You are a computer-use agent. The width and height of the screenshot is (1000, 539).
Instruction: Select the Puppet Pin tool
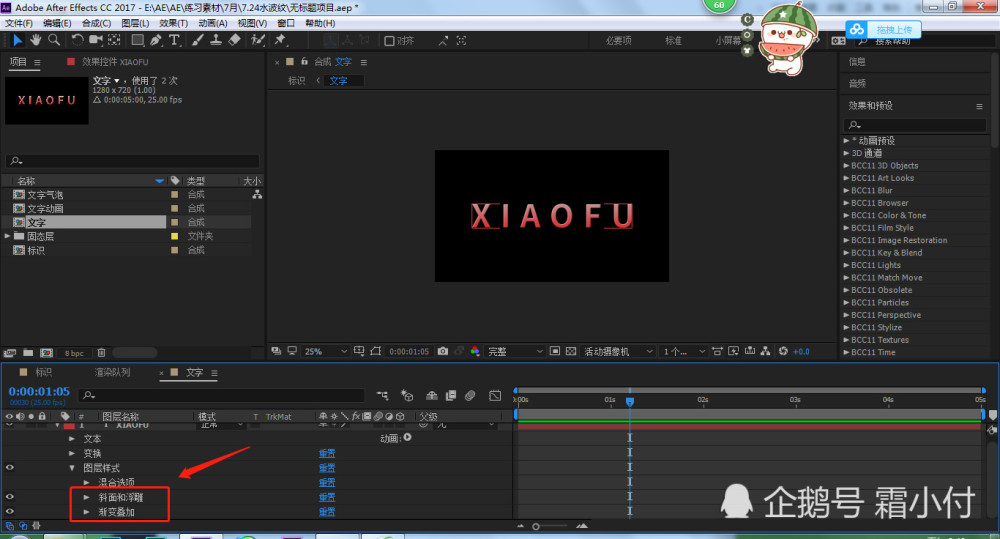[280, 40]
